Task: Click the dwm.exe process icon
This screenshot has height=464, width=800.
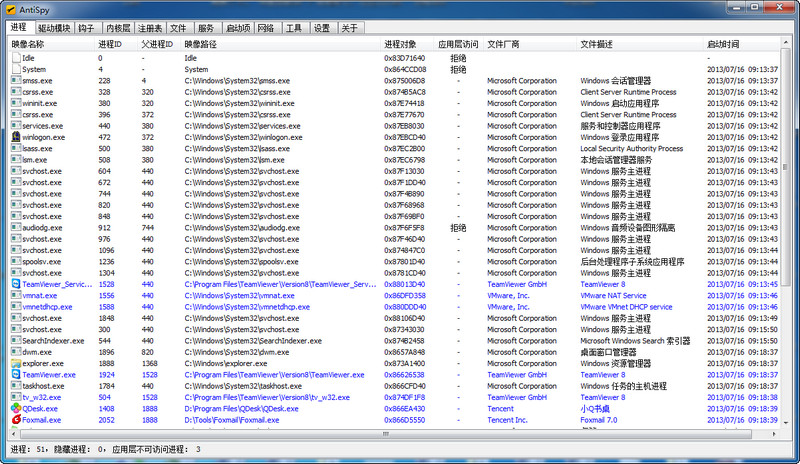Action: [x=16, y=352]
